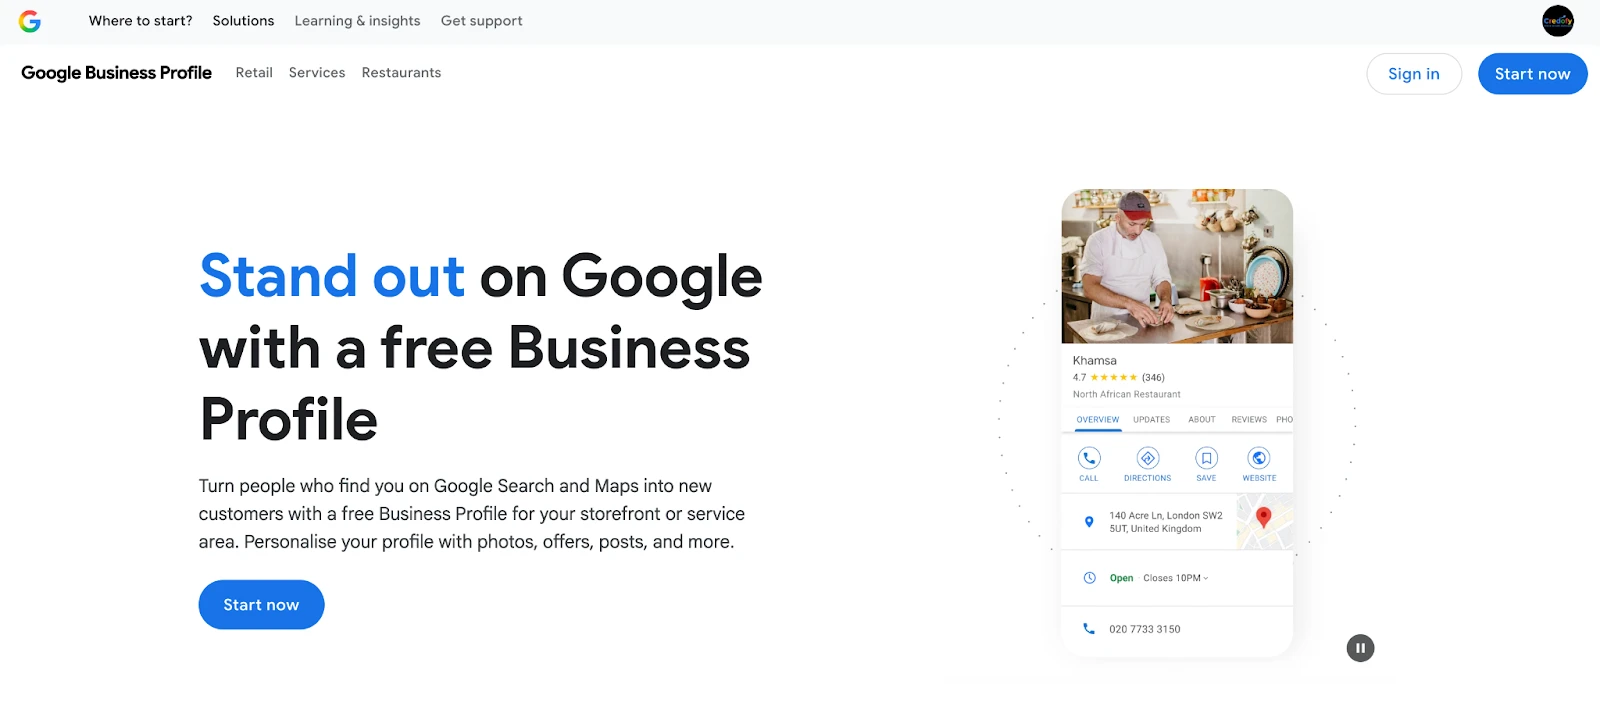Click Start now below the hero text
The width and height of the screenshot is (1600, 713).
click(x=261, y=605)
